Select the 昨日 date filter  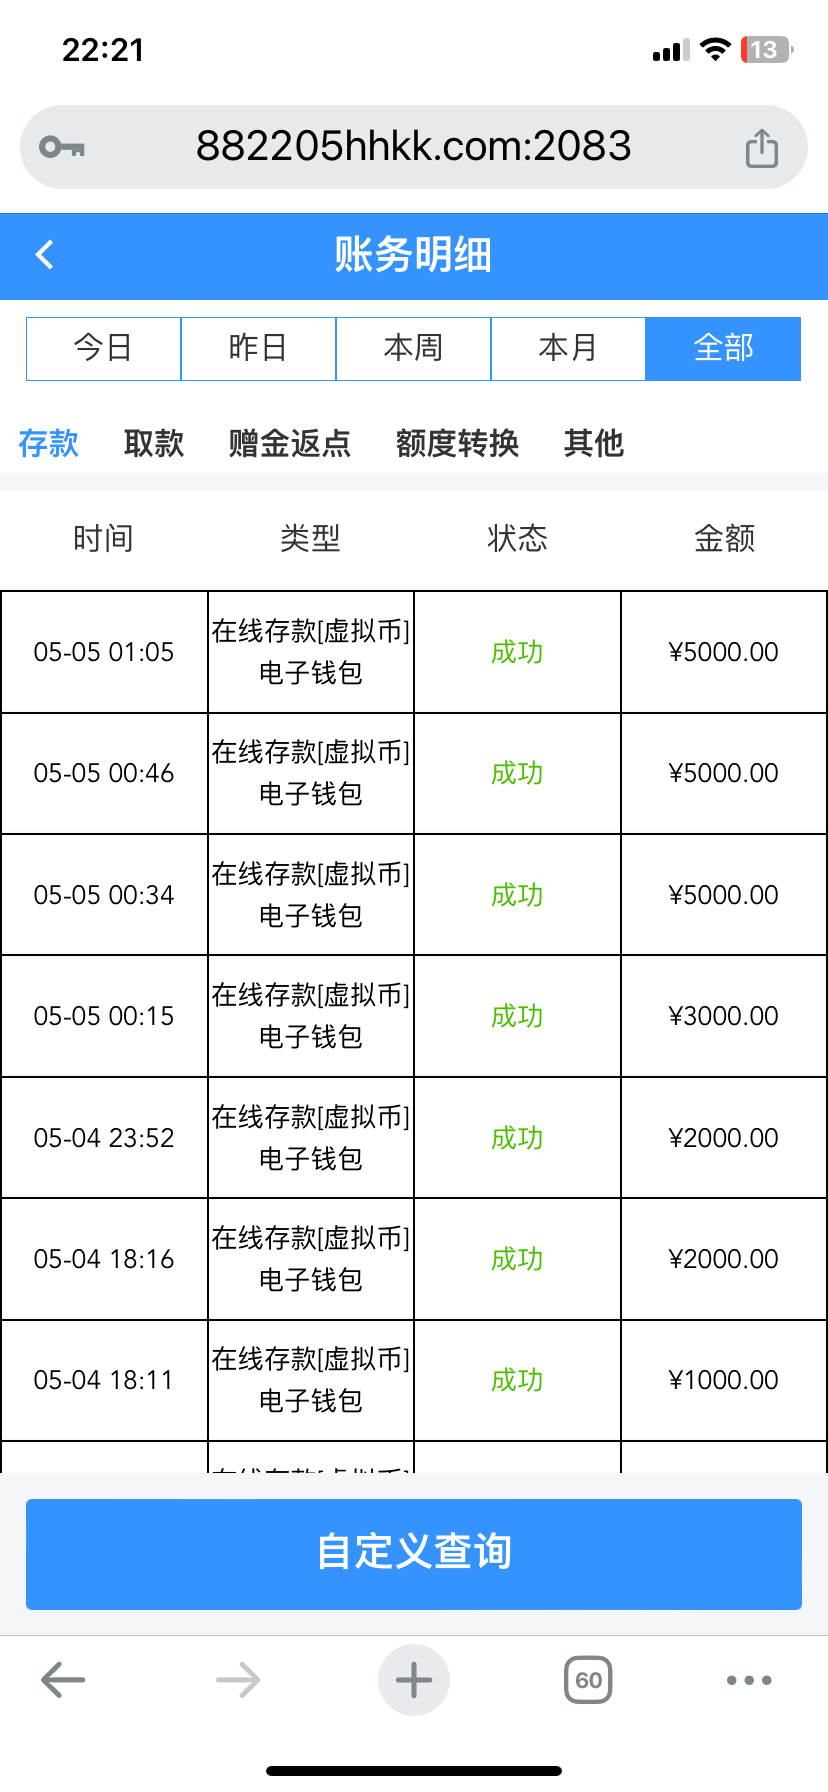[258, 348]
